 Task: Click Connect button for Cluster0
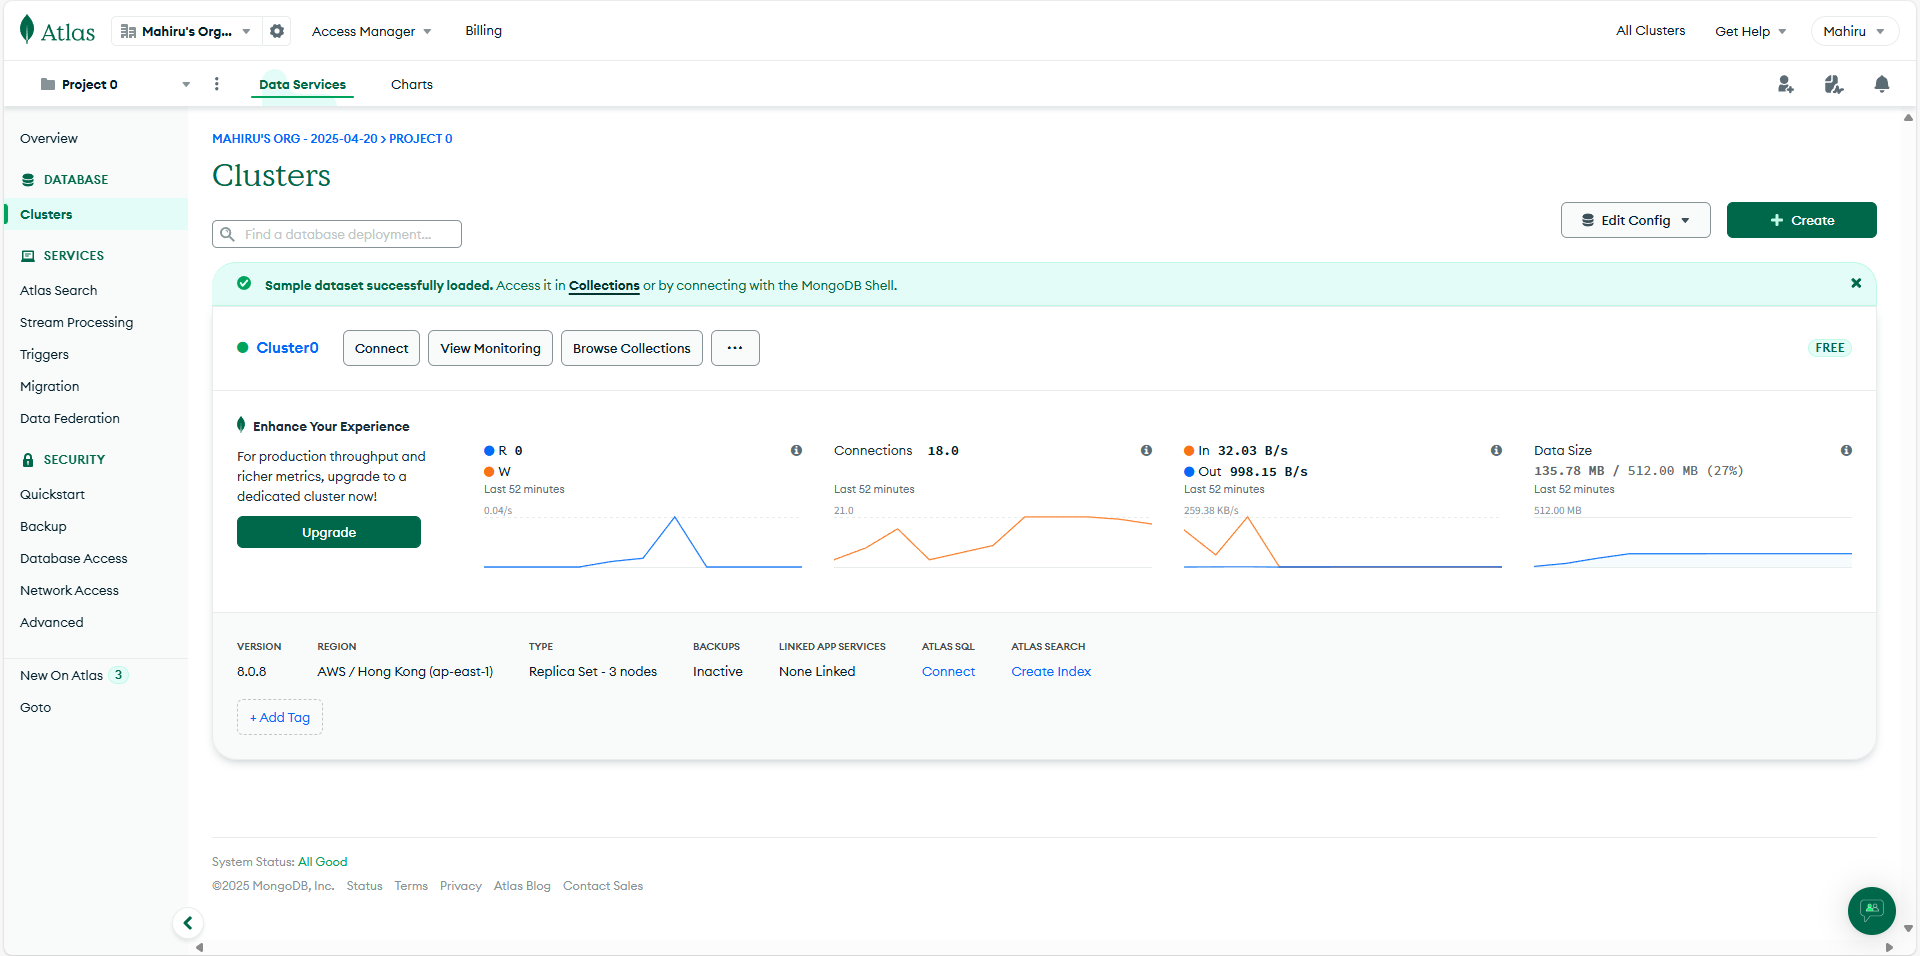coord(381,348)
